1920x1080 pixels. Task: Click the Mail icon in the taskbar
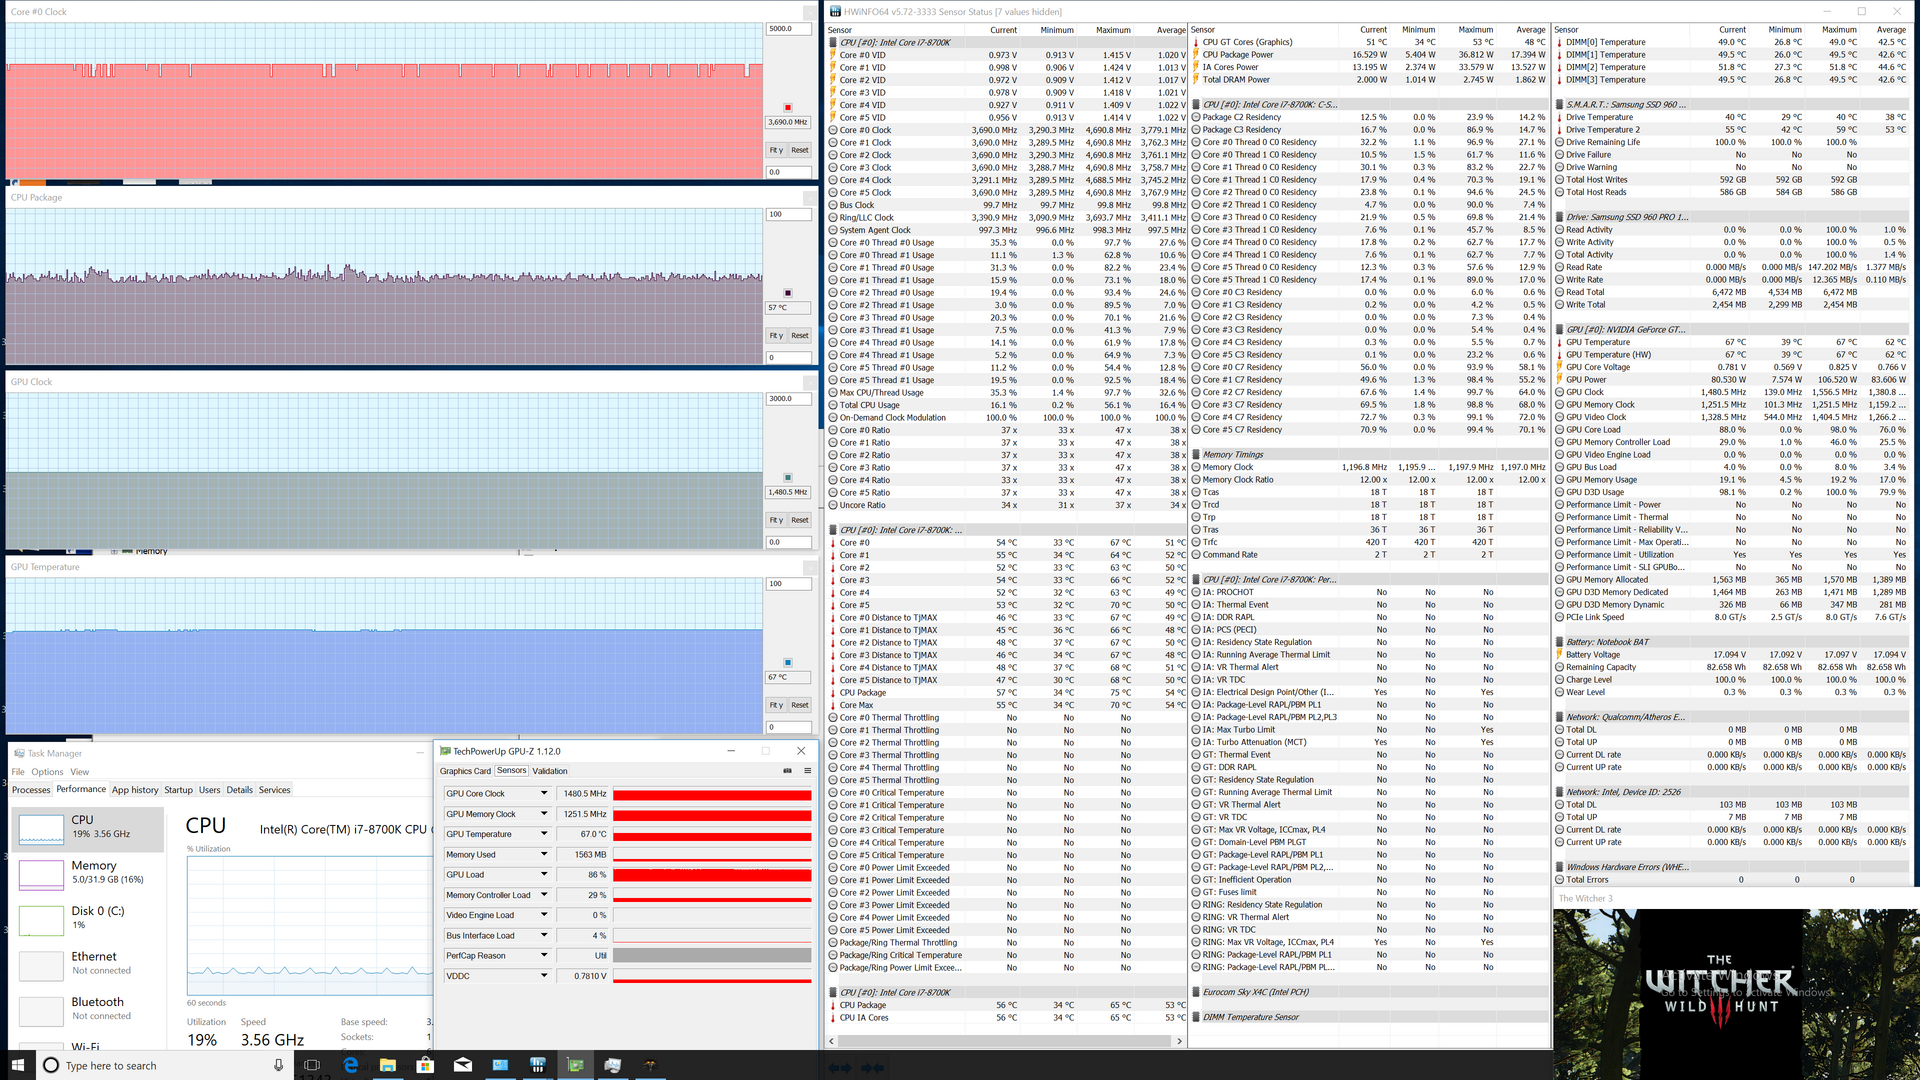coord(462,1065)
